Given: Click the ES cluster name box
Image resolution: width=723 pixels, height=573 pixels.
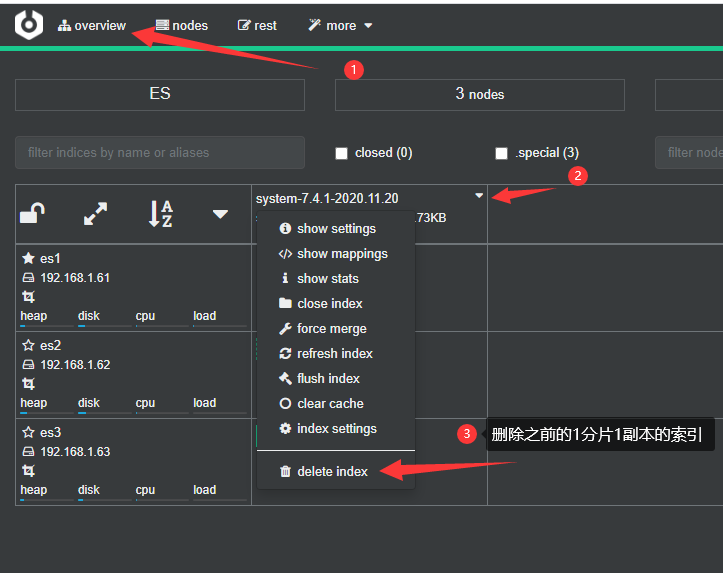Looking at the screenshot, I should click(160, 95).
